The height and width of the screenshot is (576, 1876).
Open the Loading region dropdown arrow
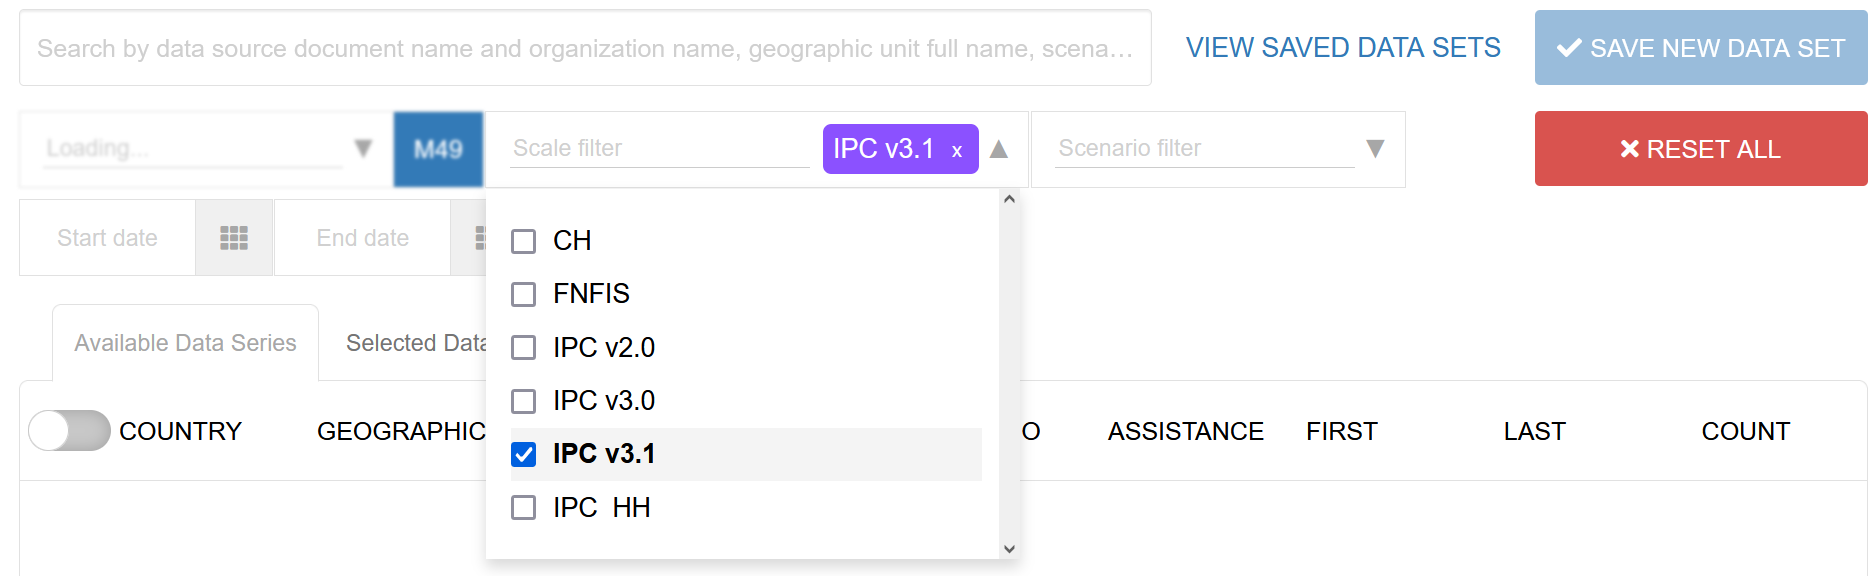[363, 149]
